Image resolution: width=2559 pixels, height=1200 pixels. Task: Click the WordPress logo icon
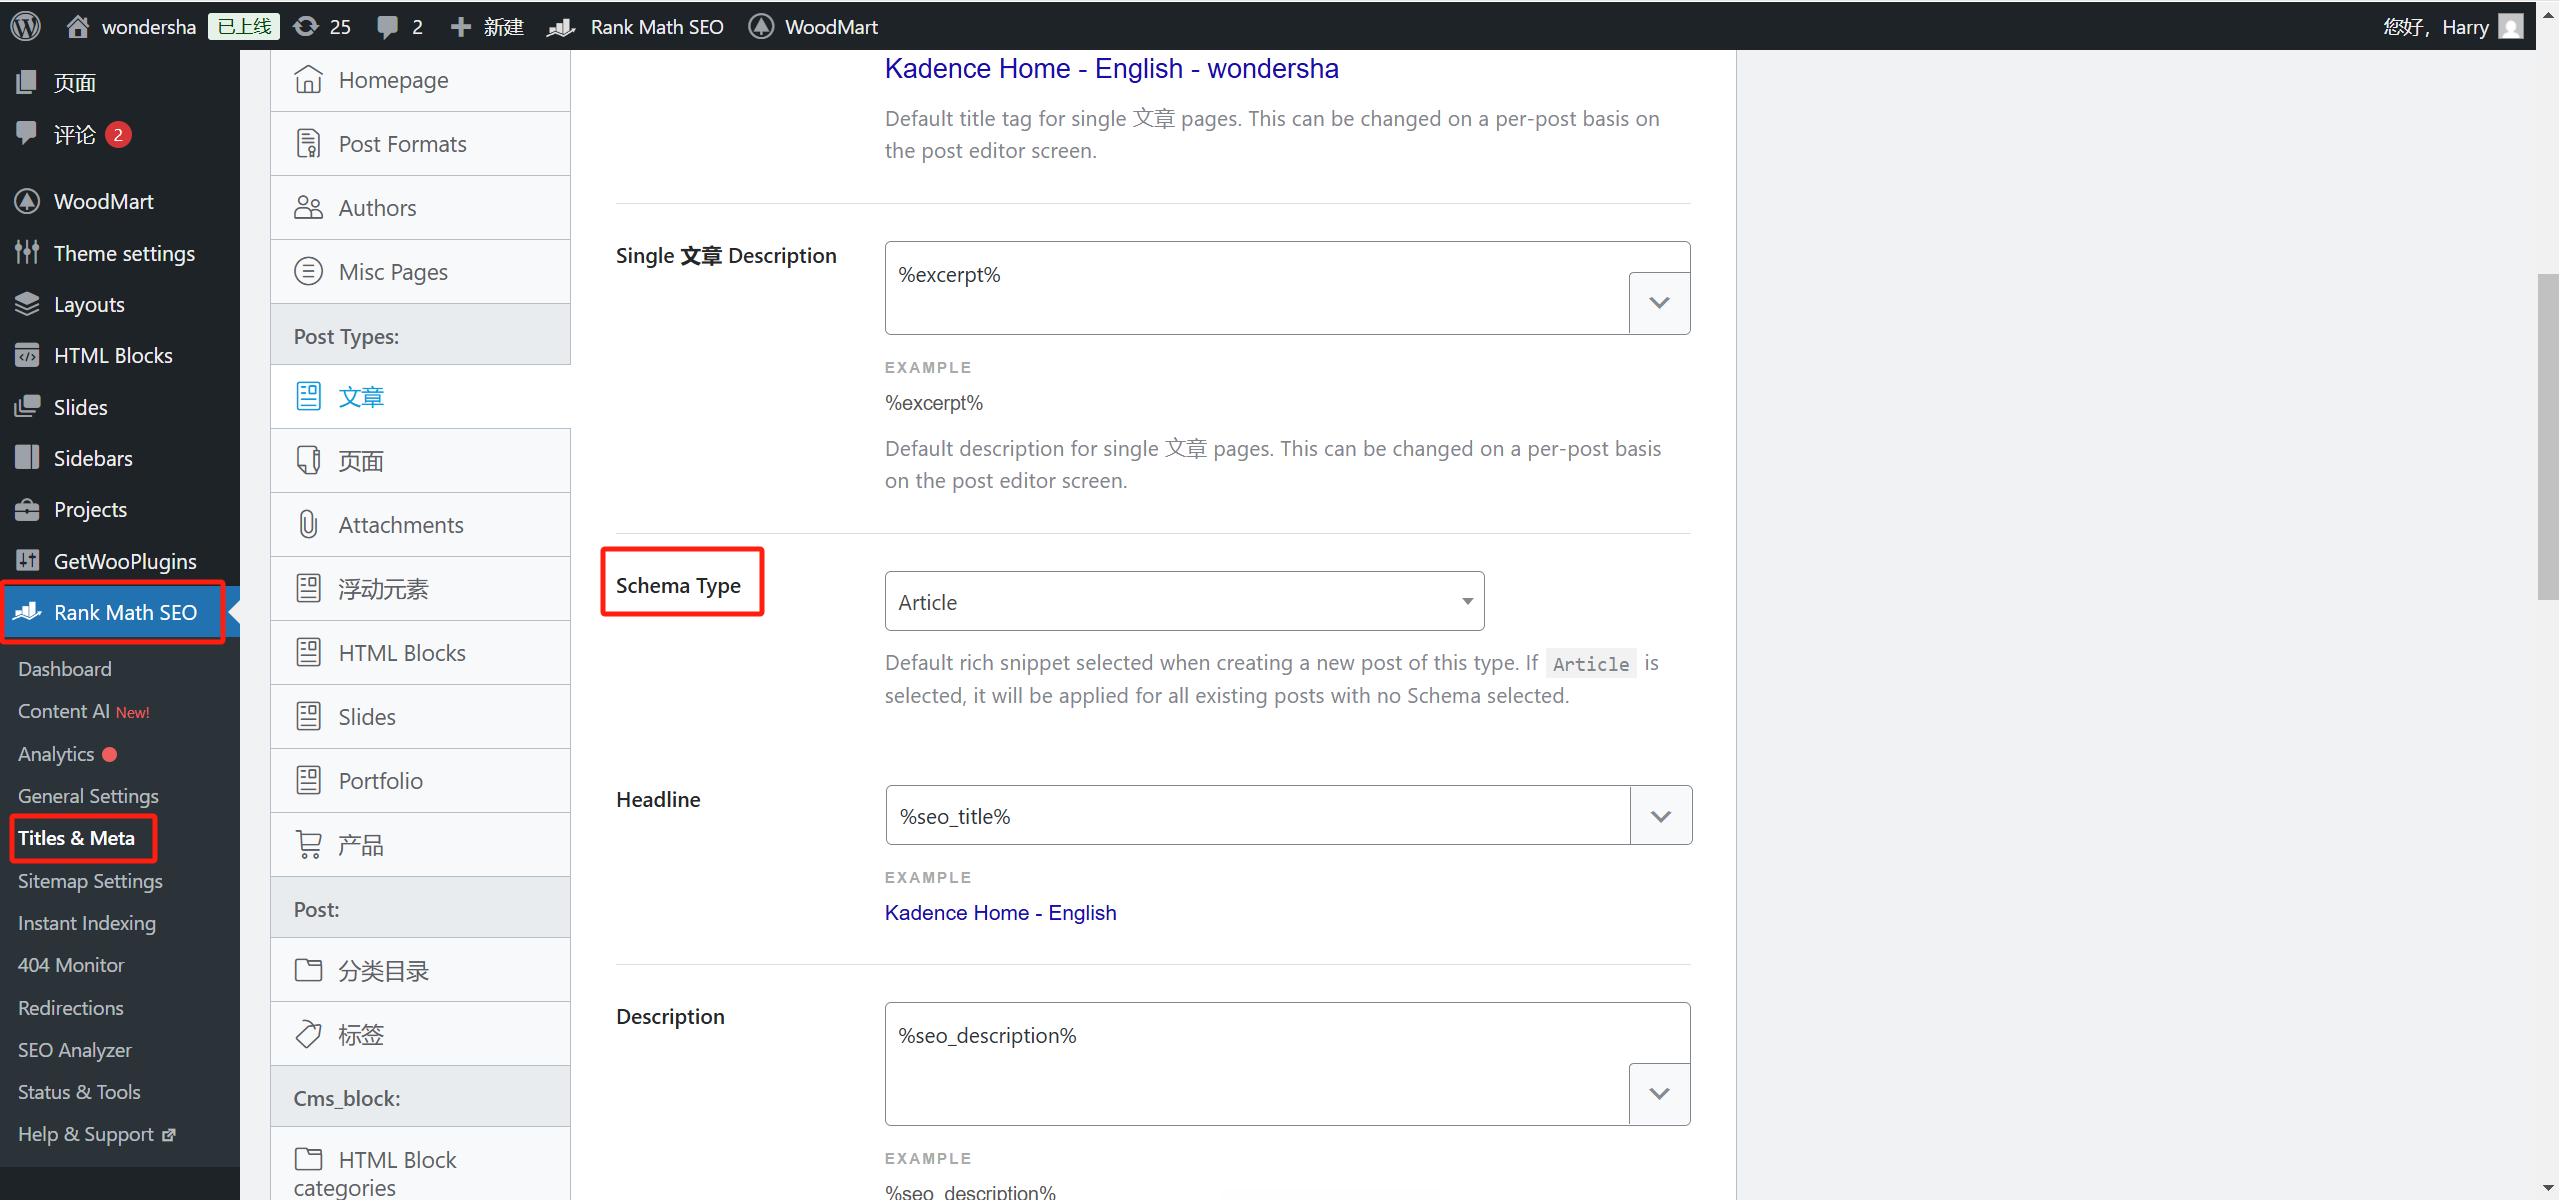(x=25, y=26)
